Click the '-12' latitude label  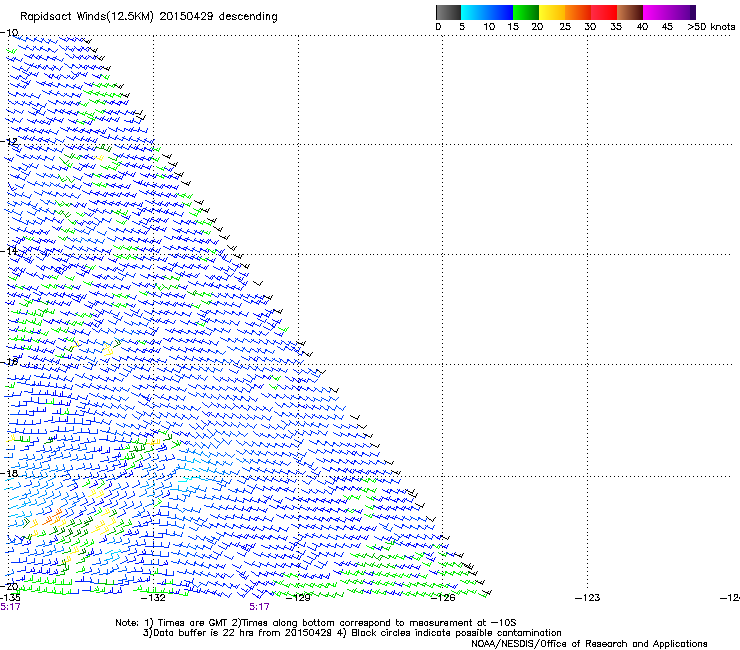(x=9, y=142)
